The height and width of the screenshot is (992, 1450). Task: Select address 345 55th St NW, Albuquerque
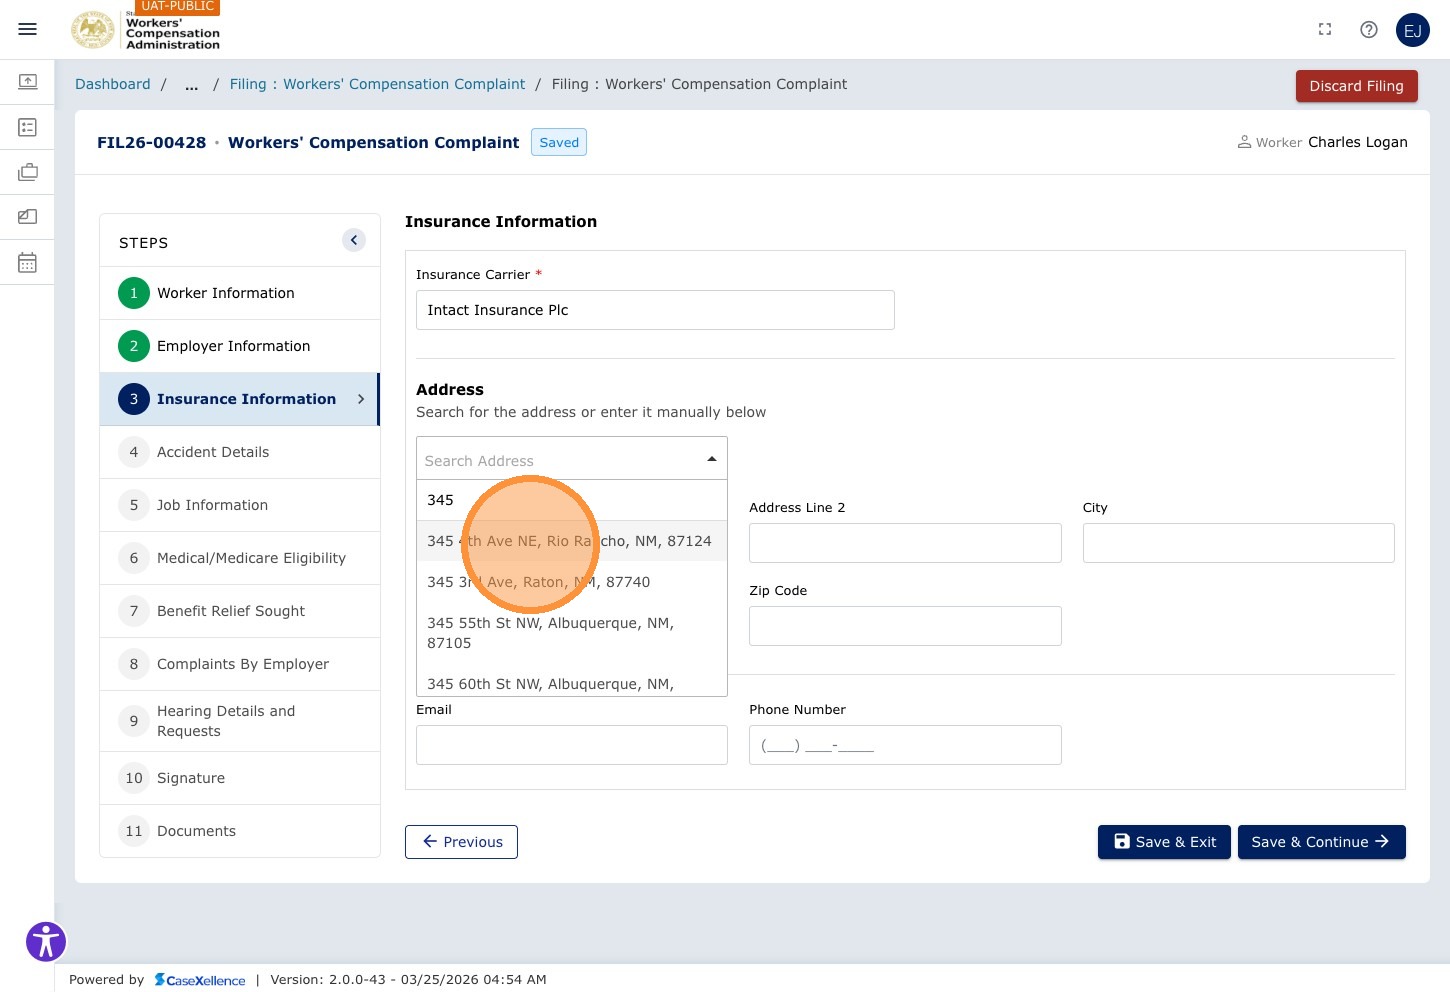(571, 633)
